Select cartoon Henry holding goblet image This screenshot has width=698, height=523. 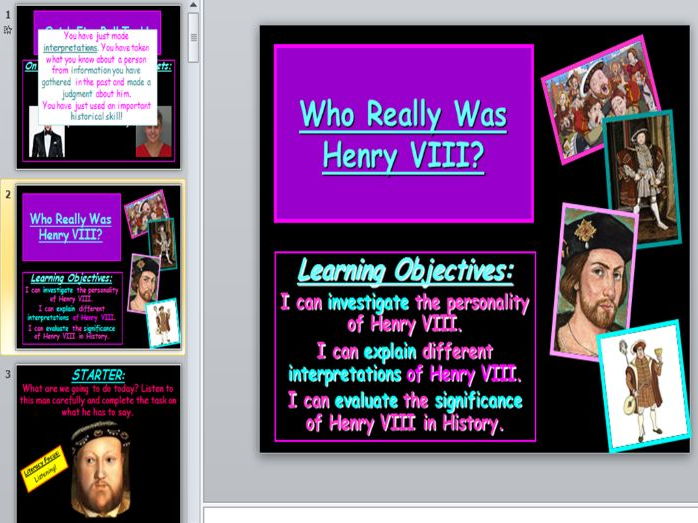click(x=645, y=386)
